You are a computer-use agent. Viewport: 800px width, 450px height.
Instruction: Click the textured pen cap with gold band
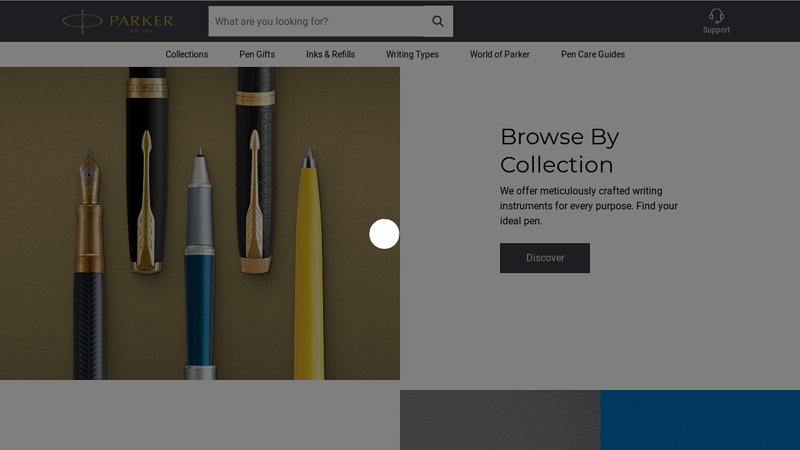coord(255,170)
